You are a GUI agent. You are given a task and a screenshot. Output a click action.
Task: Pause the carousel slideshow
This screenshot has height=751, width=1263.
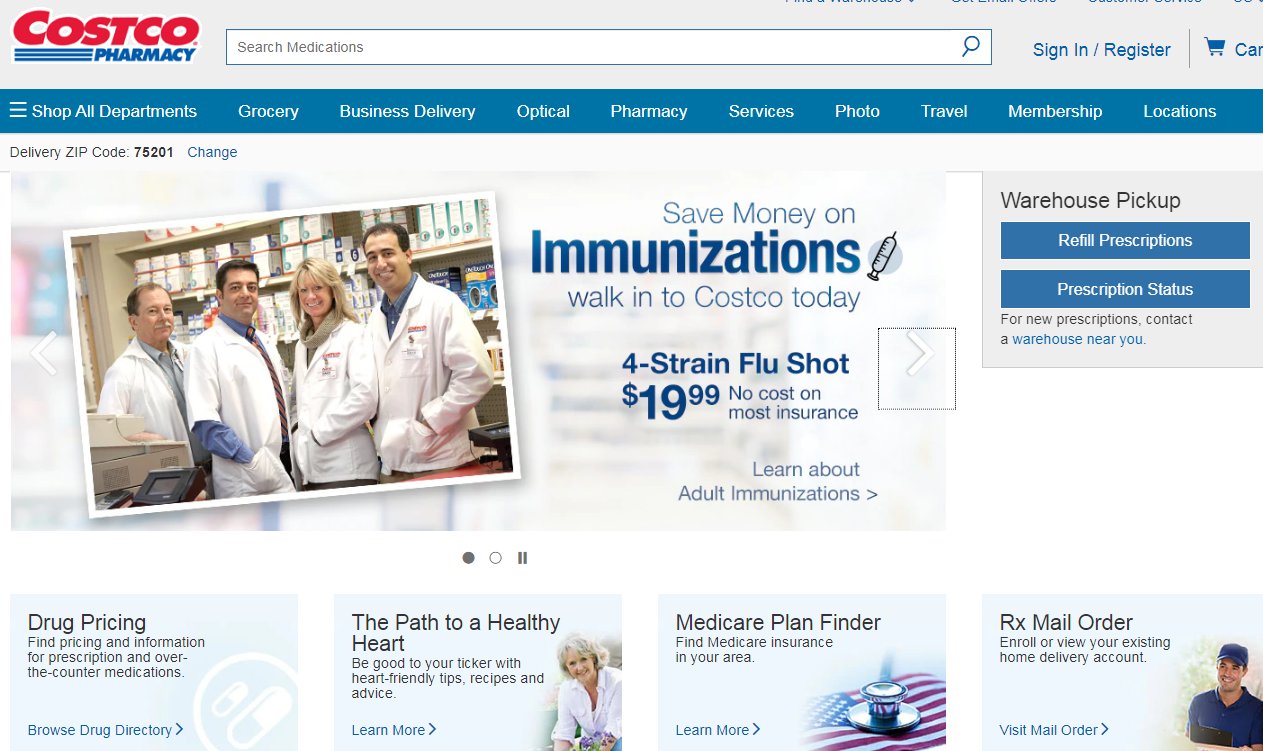pos(522,558)
